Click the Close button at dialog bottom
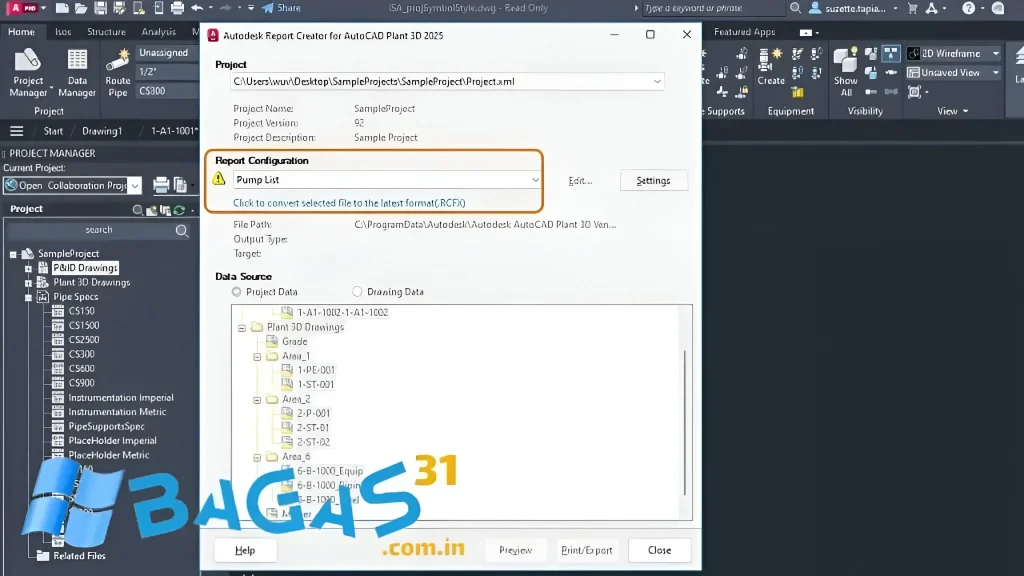 pyautogui.click(x=660, y=551)
